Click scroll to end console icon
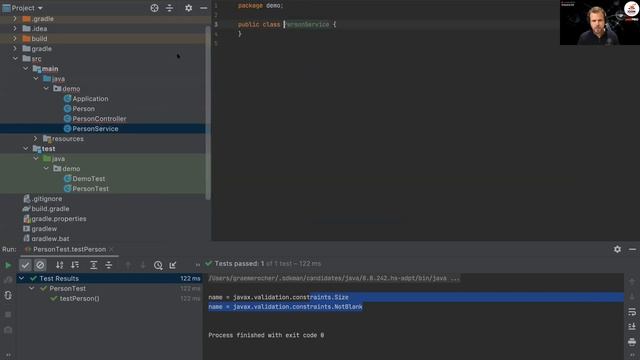 tap(632, 327)
